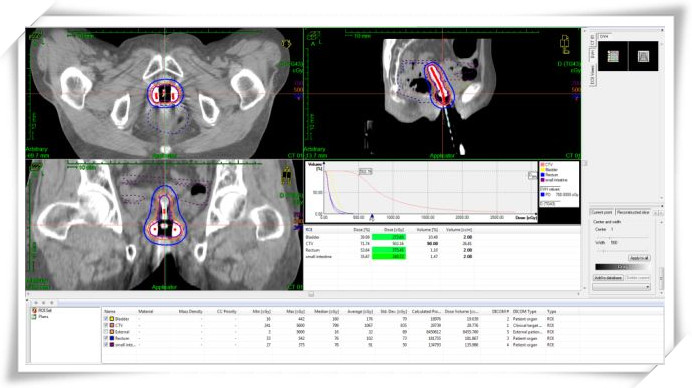This screenshot has height=388, width=692.
Task: Click the Apply to all button
Action: click(x=639, y=258)
